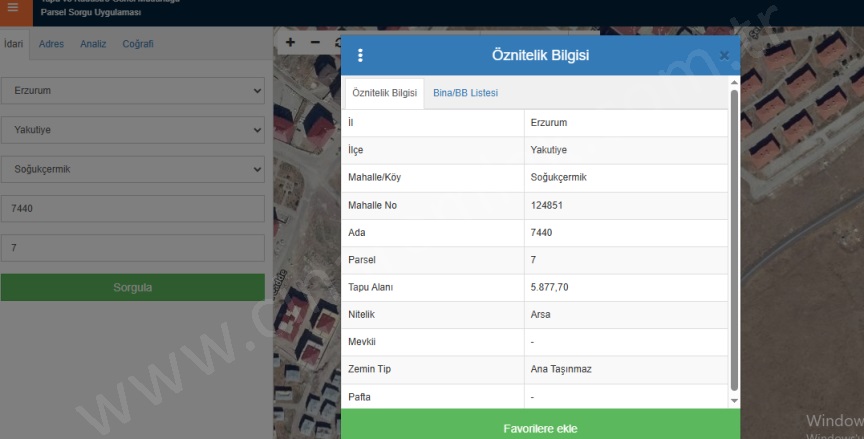Click the Parsel input field containing 7

132,248
